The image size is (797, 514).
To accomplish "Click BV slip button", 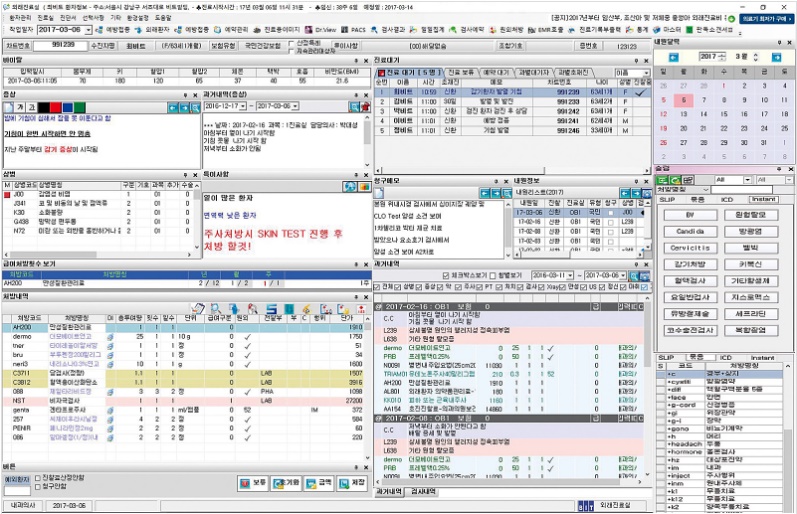I will 690,215.
